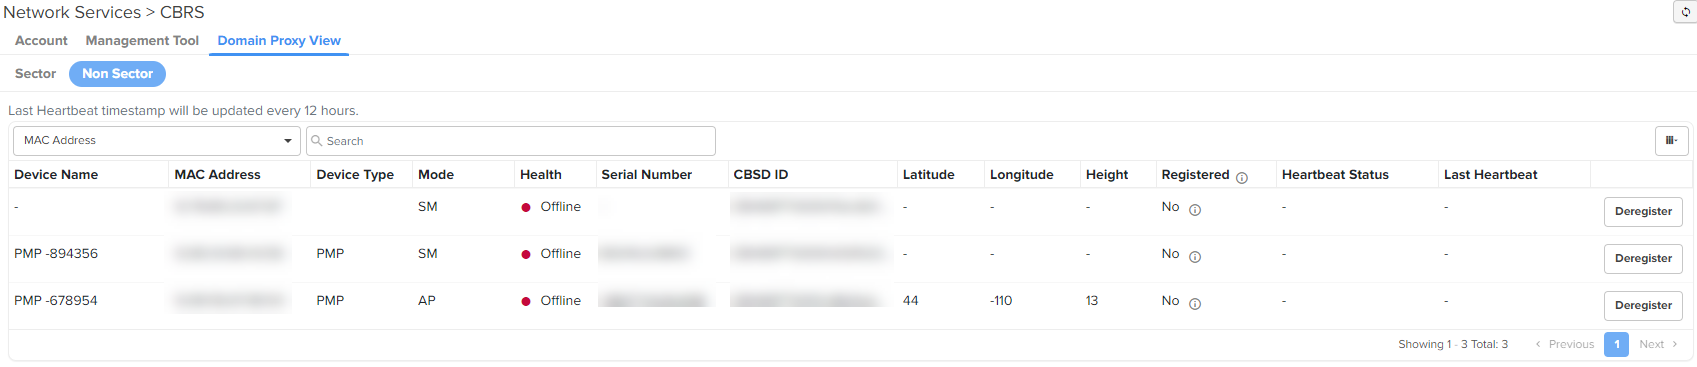Image resolution: width=1697 pixels, height=367 pixels.
Task: Click the refresh icon at top right
Action: 1685,12
